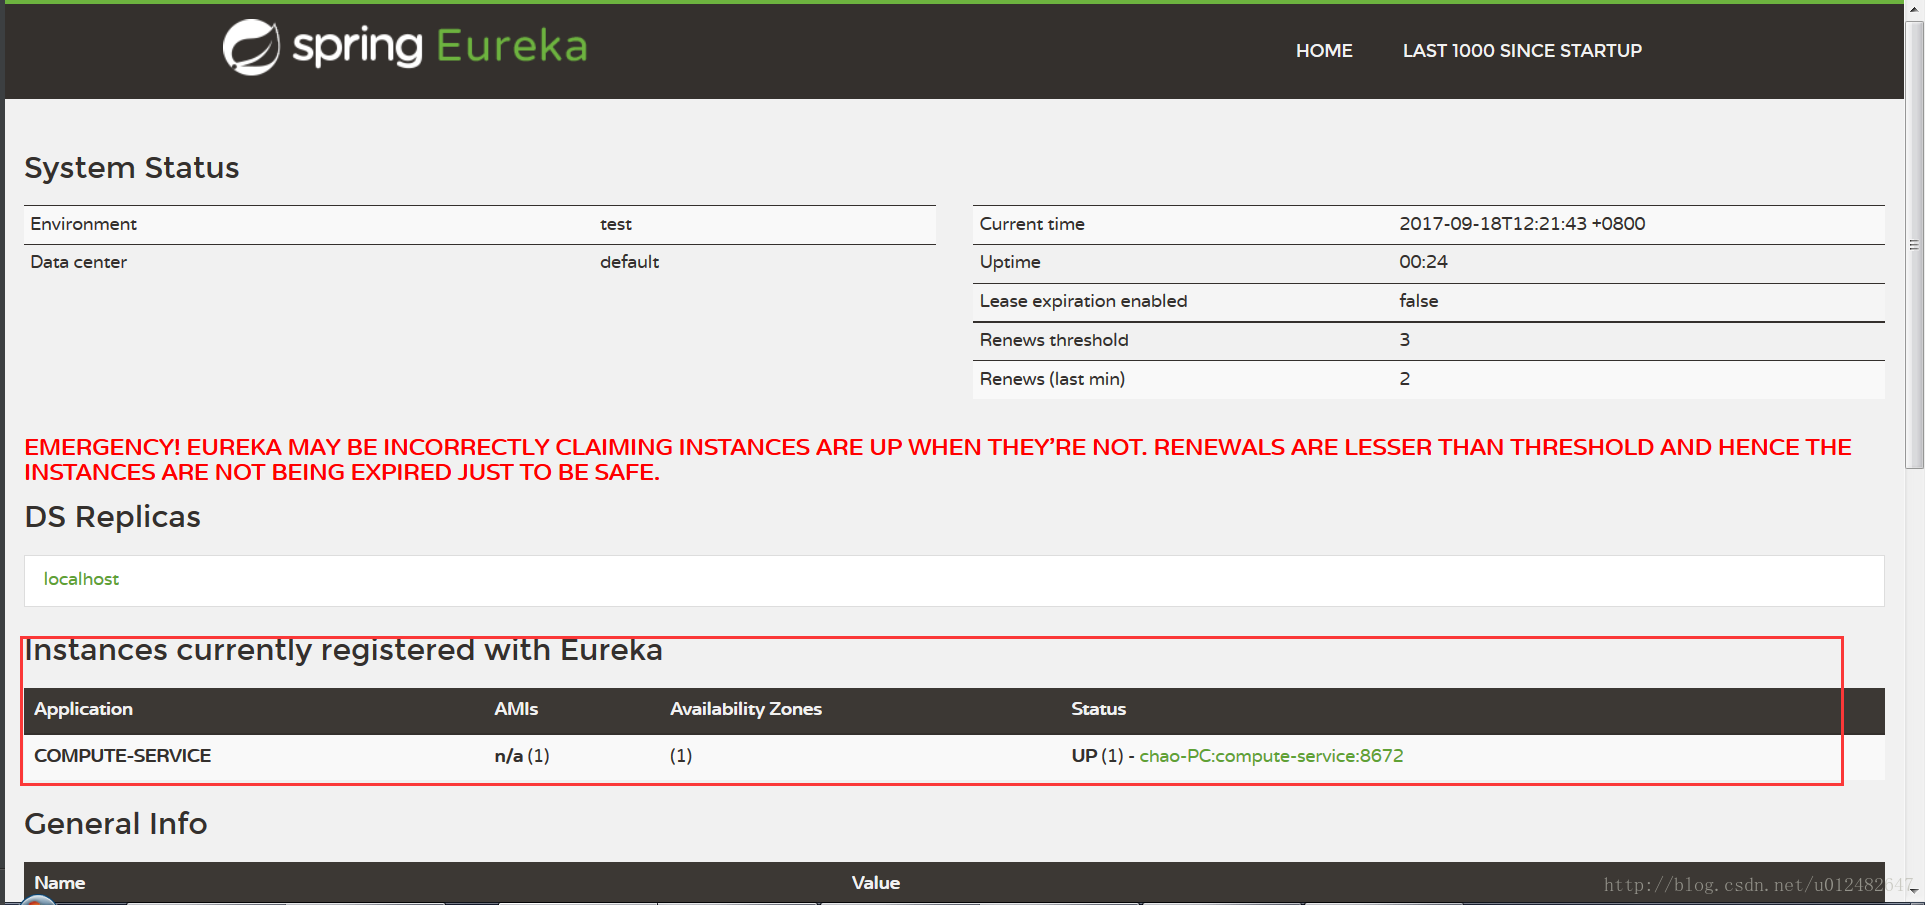
Task: Click the red EMERGENCY warning message
Action: (x=938, y=460)
